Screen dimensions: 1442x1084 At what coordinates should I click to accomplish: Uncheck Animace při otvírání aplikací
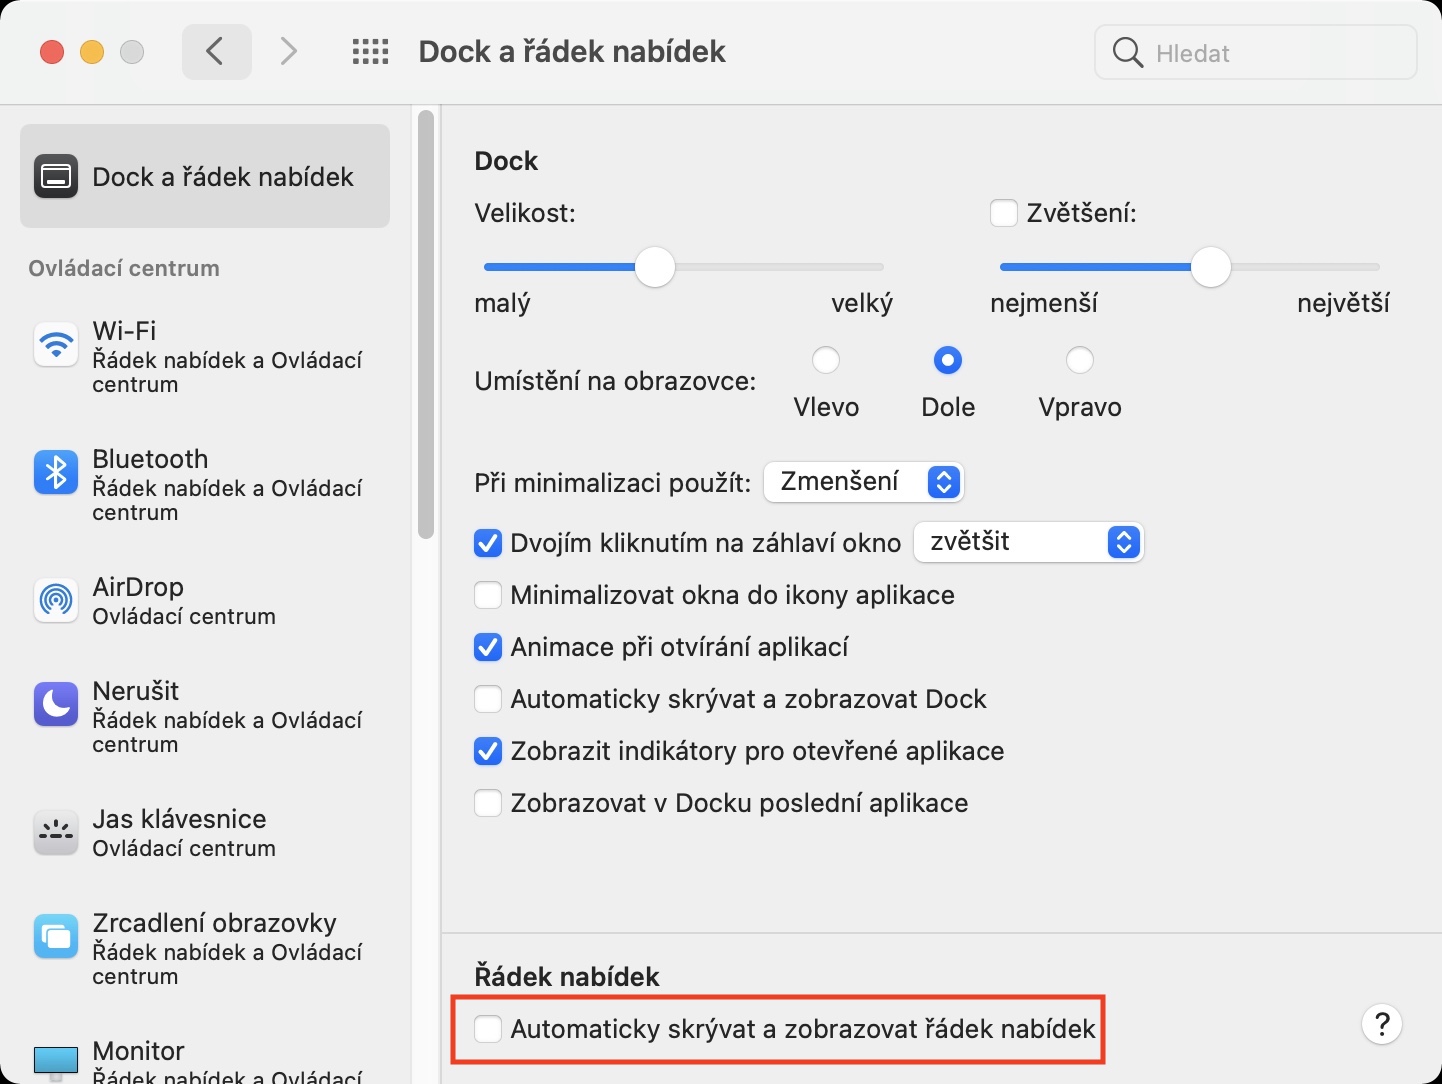[488, 647]
